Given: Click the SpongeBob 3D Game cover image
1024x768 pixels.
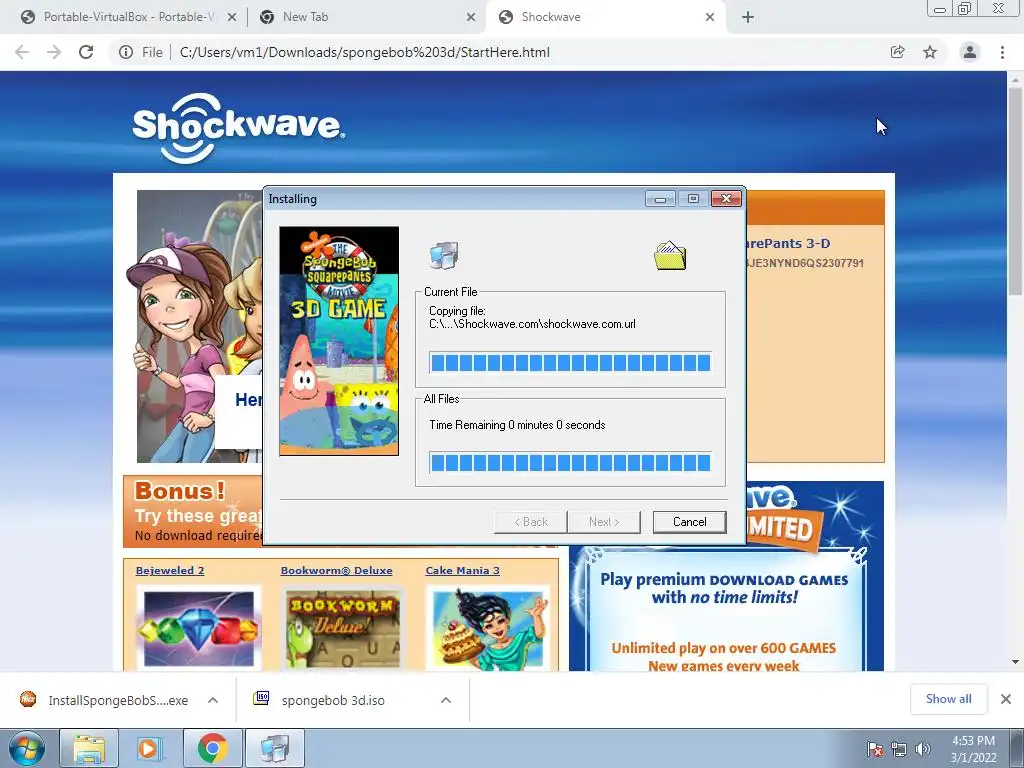Looking at the screenshot, I should pos(339,341).
